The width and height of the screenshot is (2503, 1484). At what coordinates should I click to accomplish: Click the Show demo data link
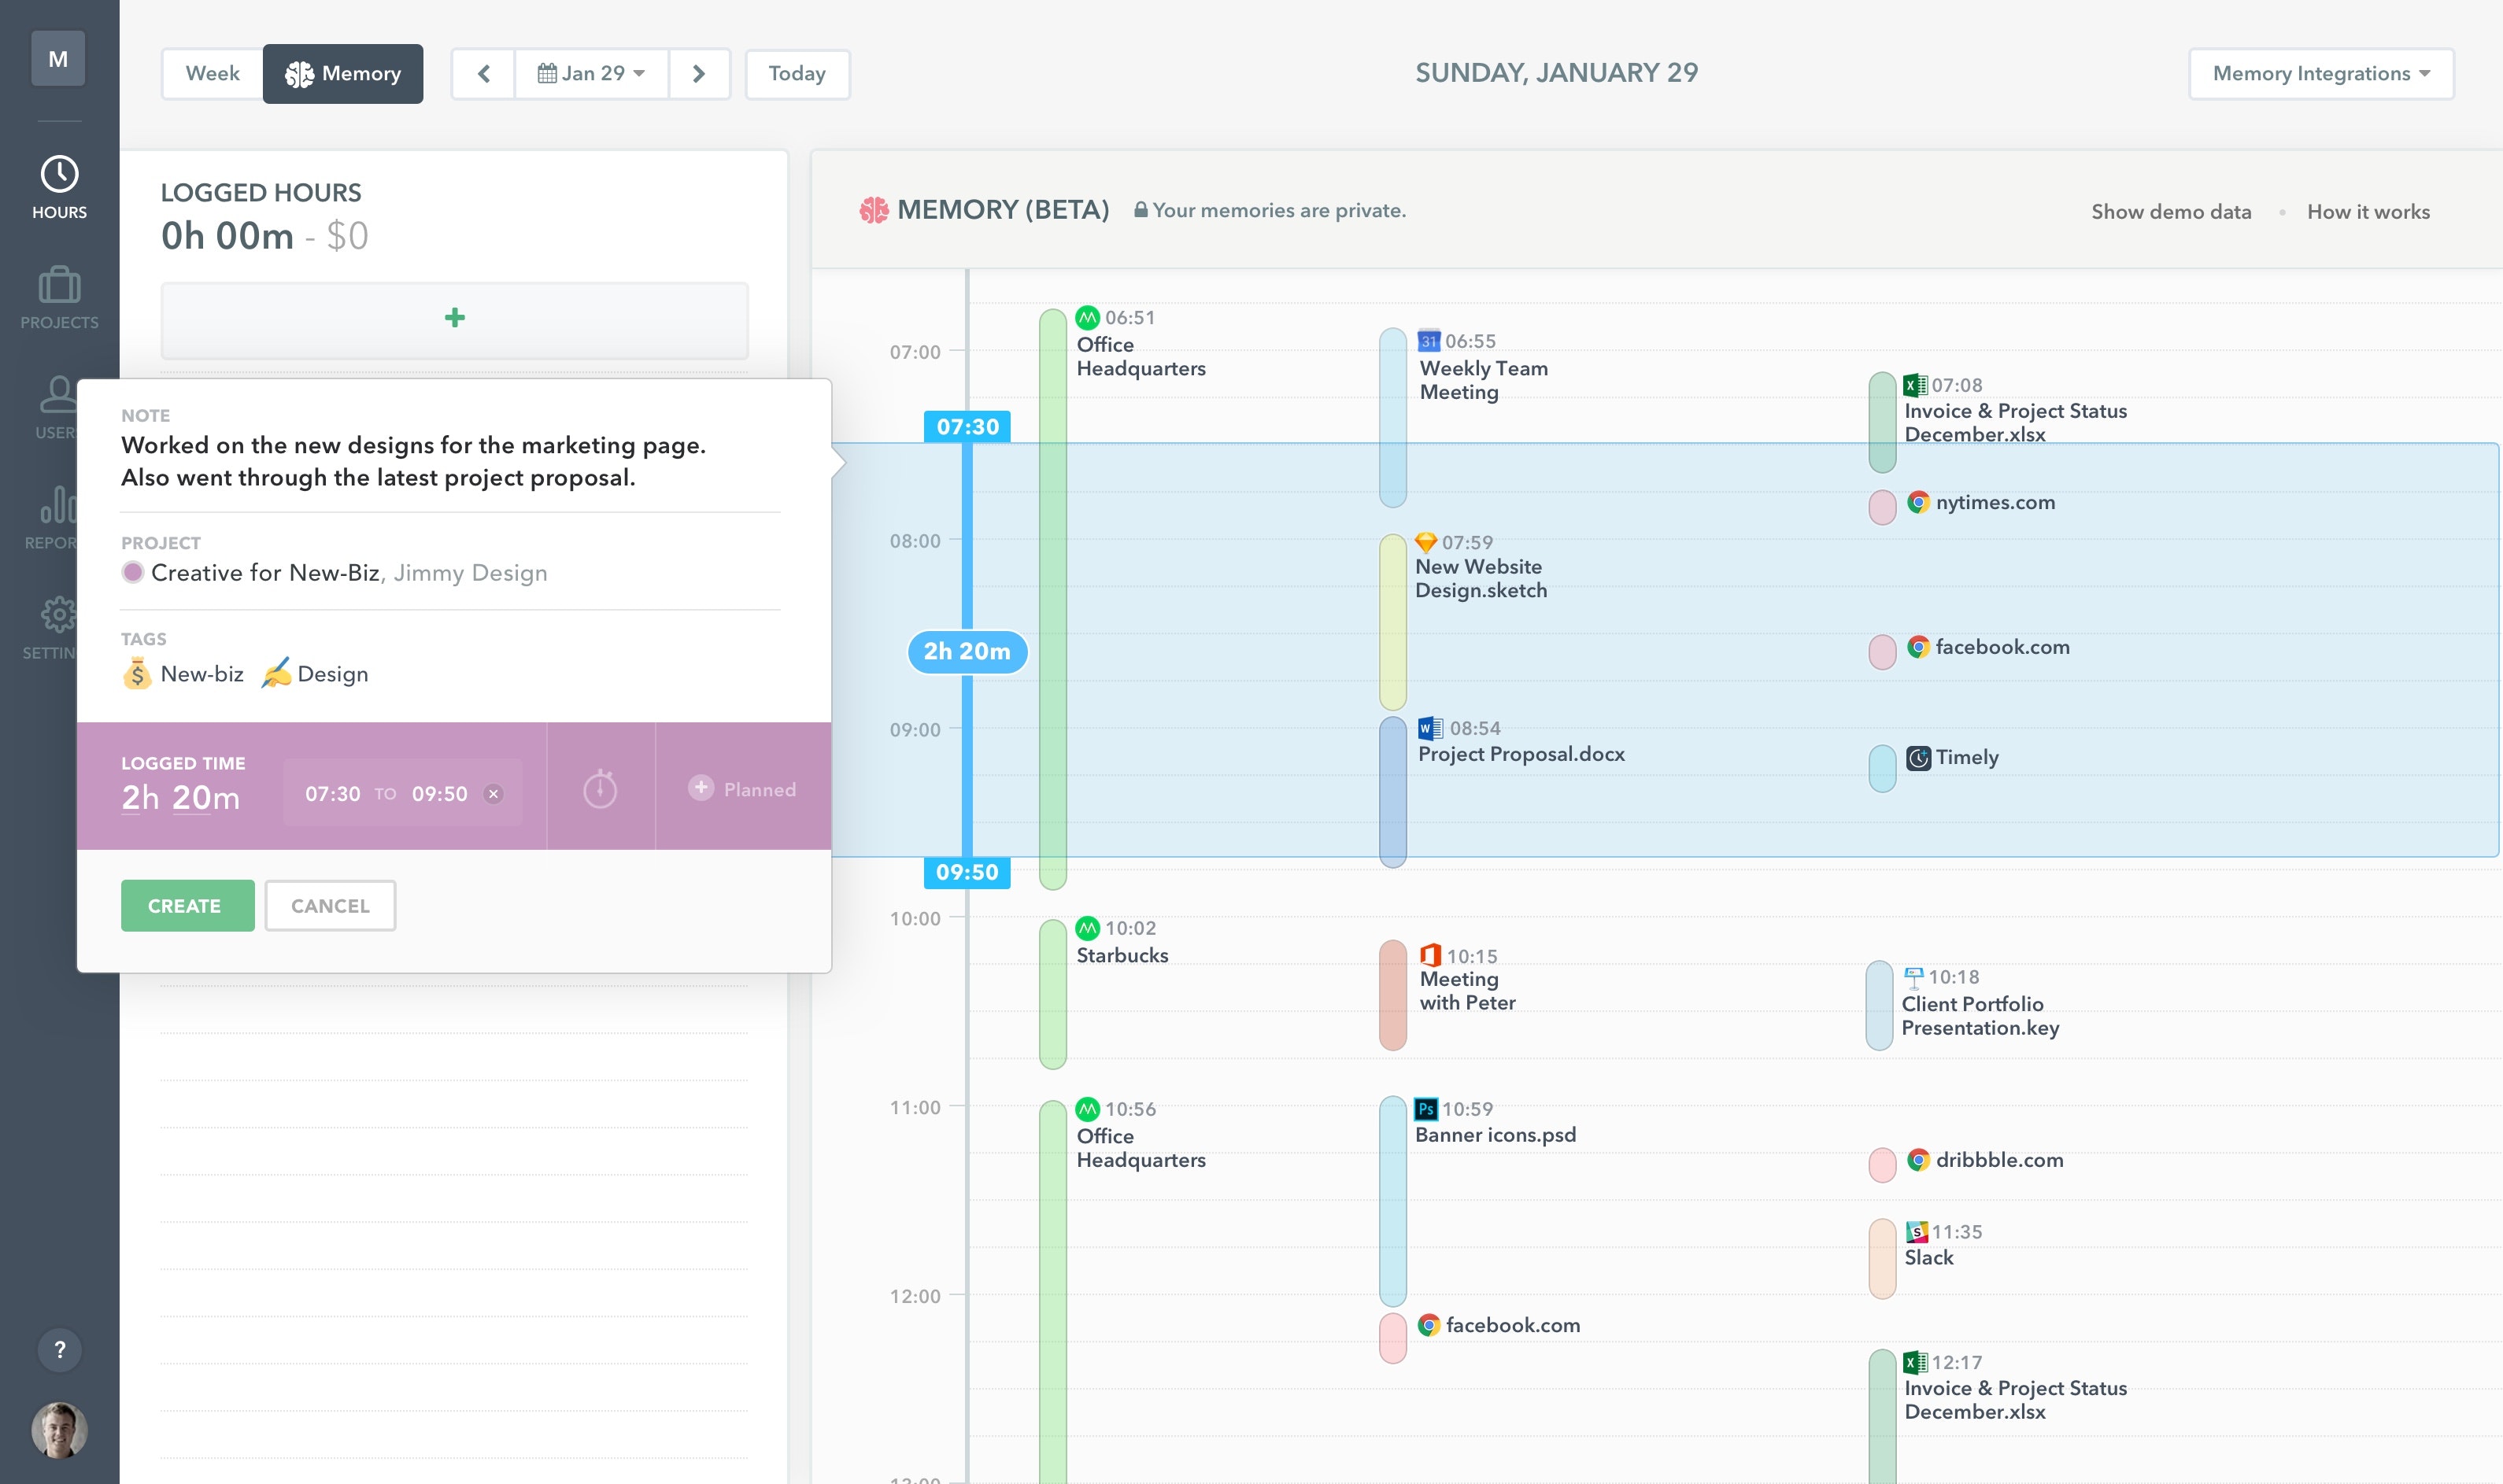[2170, 212]
